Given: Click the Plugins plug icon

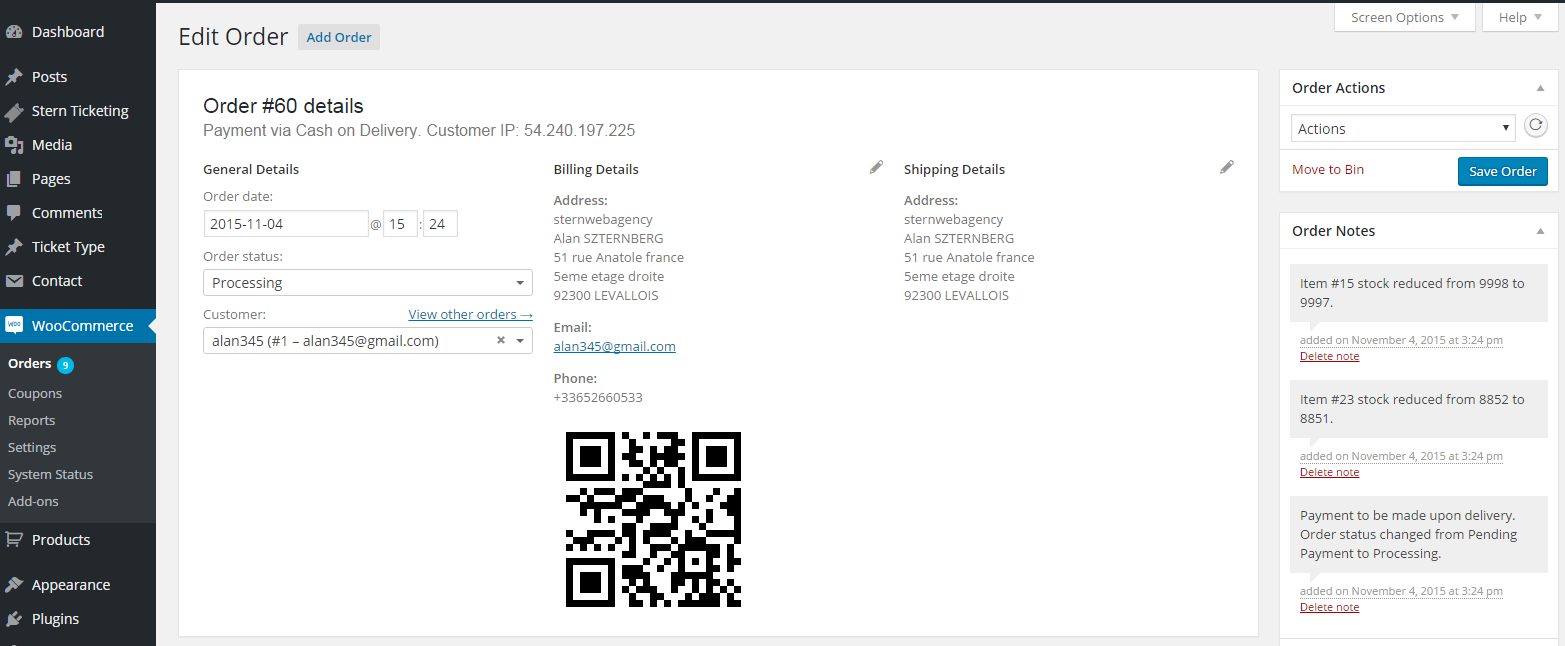Looking at the screenshot, I should pyautogui.click(x=14, y=619).
